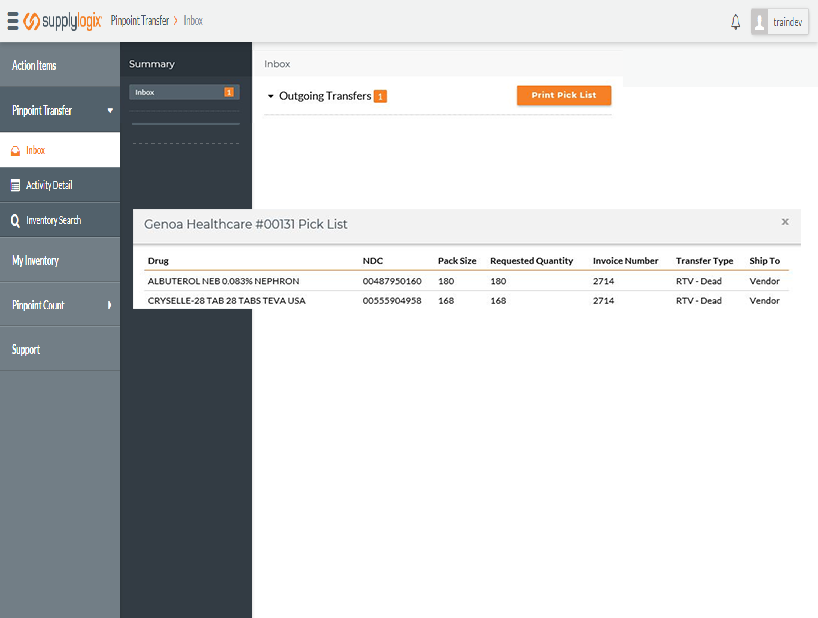
Task: Open My Inventory in sidebar
Action: tap(36, 261)
